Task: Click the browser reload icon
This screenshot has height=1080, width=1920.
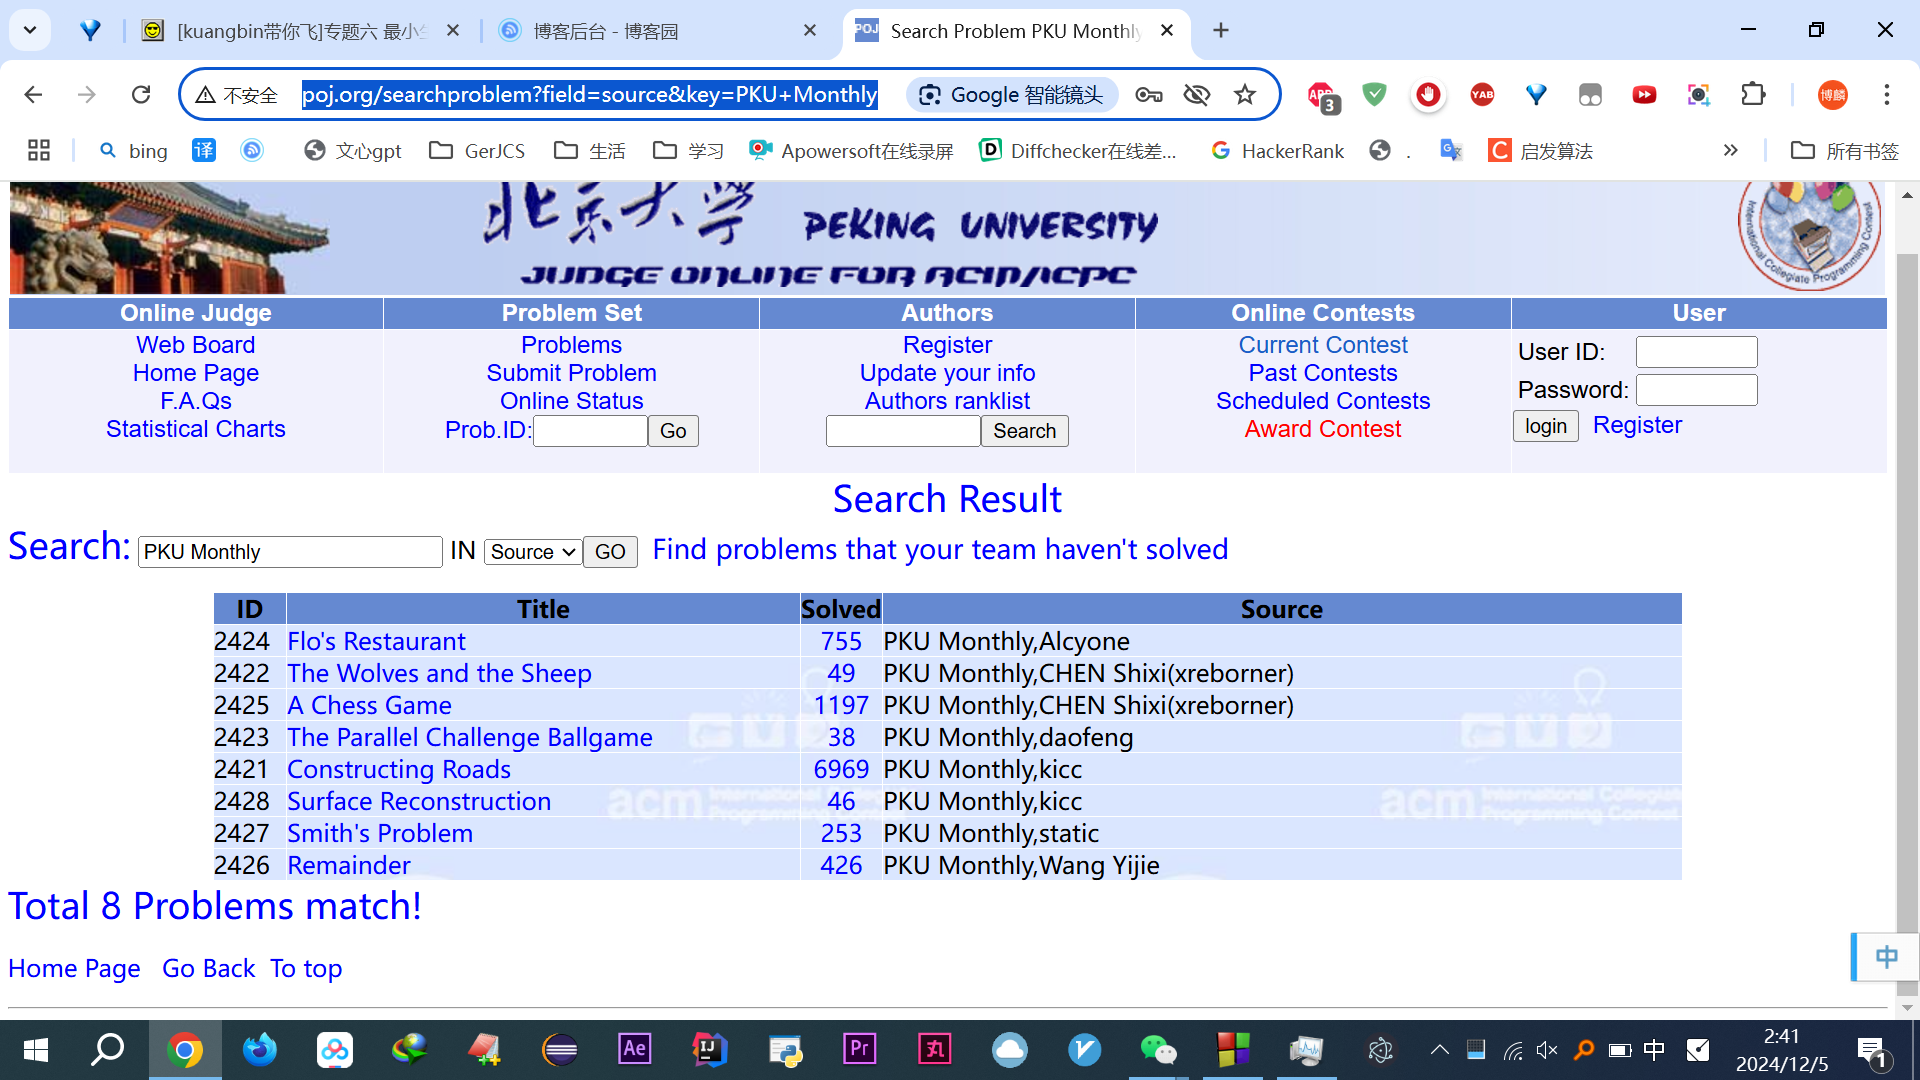Action: [141, 95]
